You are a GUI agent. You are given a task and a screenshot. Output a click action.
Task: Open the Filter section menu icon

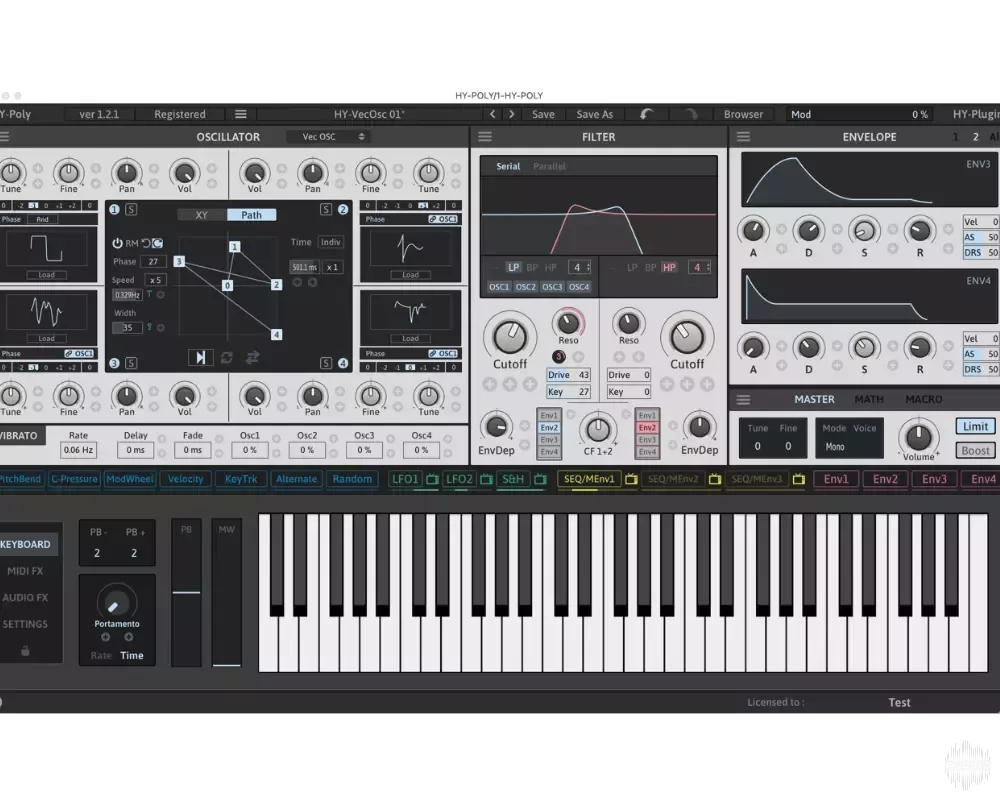(x=485, y=137)
